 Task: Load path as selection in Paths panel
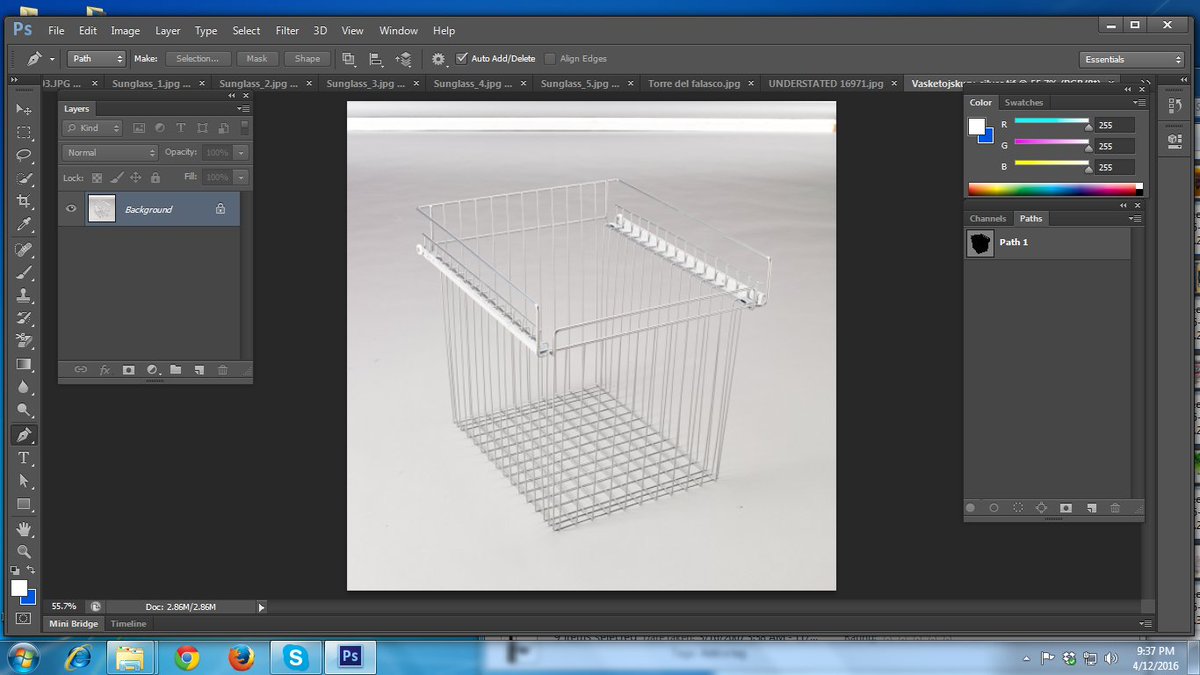click(1018, 508)
